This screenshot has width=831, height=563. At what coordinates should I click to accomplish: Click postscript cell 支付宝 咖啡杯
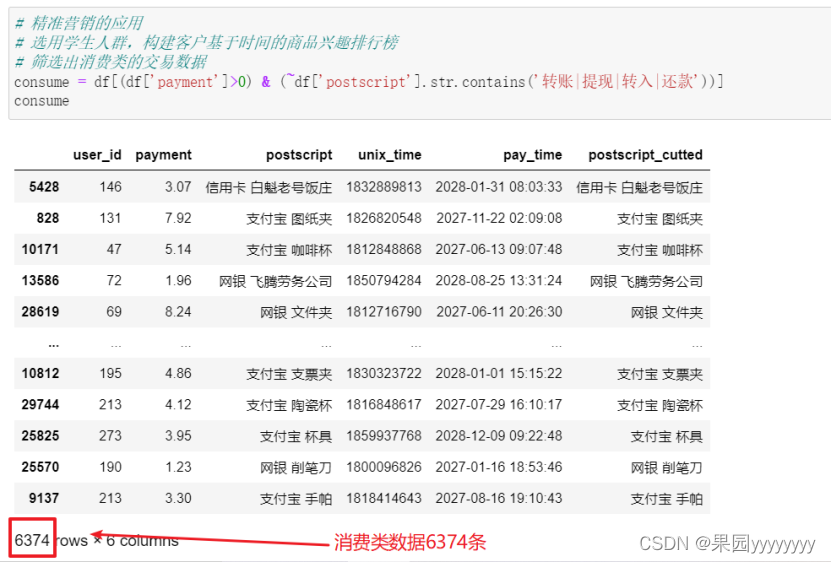289,250
